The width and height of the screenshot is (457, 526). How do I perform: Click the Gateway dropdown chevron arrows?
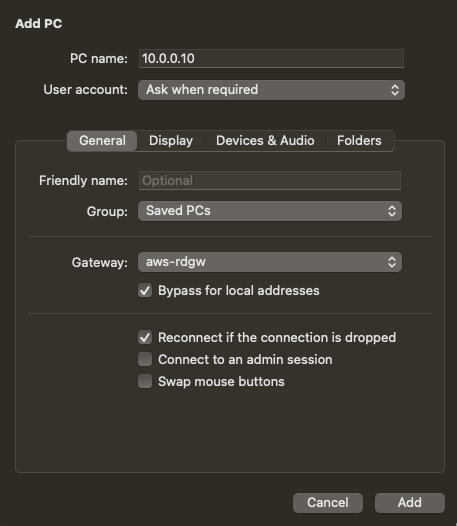[392, 262]
